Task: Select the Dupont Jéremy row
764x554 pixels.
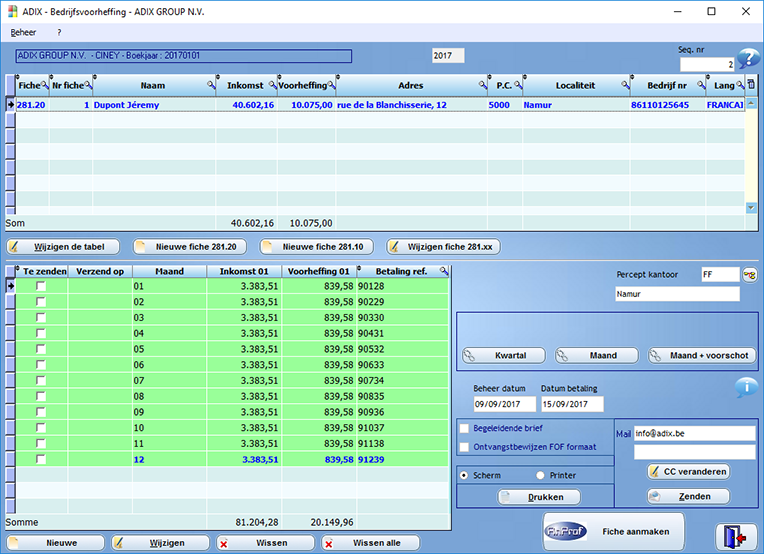Action: click(x=380, y=105)
